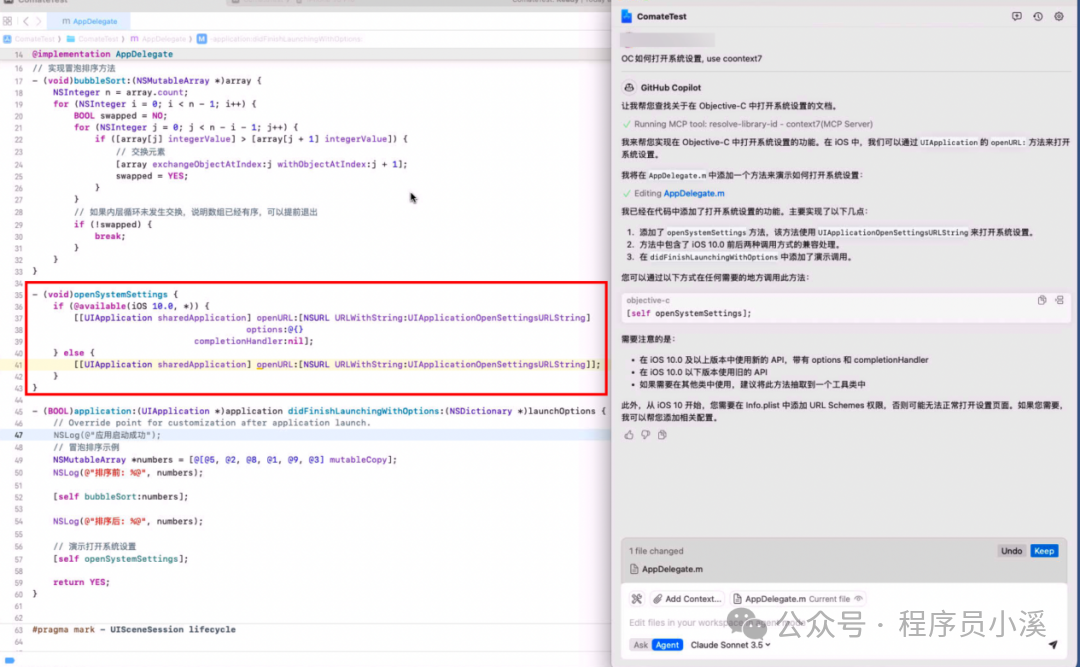Viewport: 1080px width, 667px height.
Task: Open the Copilot settings gear
Action: 1059,16
